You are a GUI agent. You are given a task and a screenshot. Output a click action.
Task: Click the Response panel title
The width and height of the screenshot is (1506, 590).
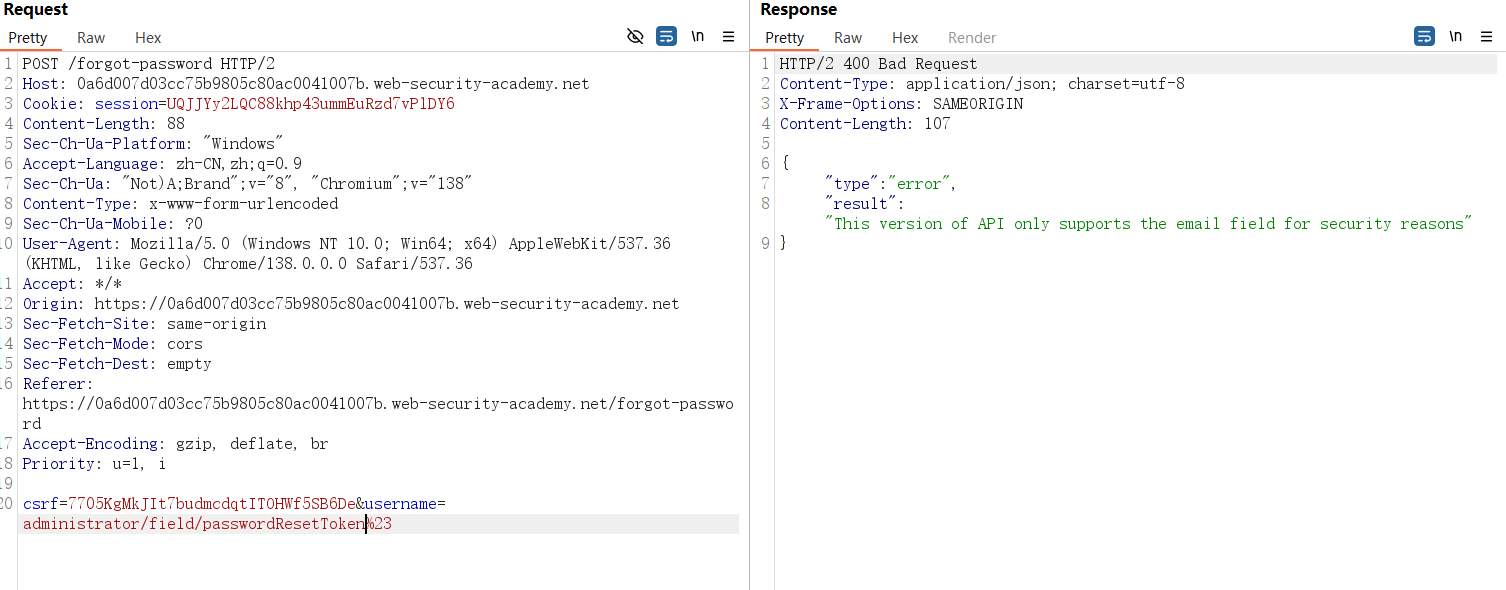coord(798,10)
